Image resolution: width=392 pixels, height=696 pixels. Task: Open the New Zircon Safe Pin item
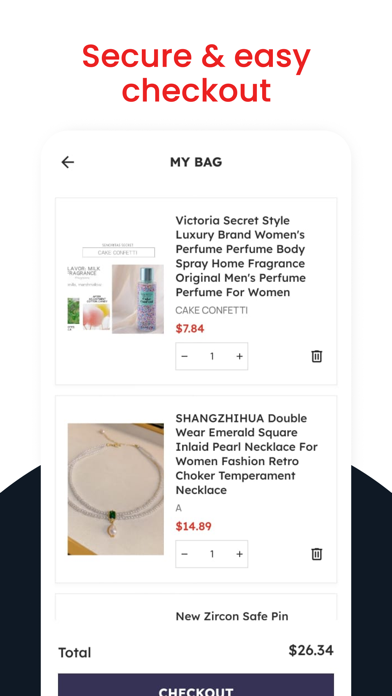coord(232,616)
